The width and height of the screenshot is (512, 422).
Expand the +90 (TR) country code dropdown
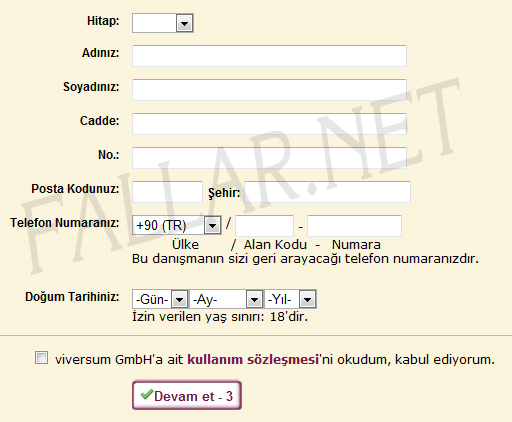click(177, 225)
